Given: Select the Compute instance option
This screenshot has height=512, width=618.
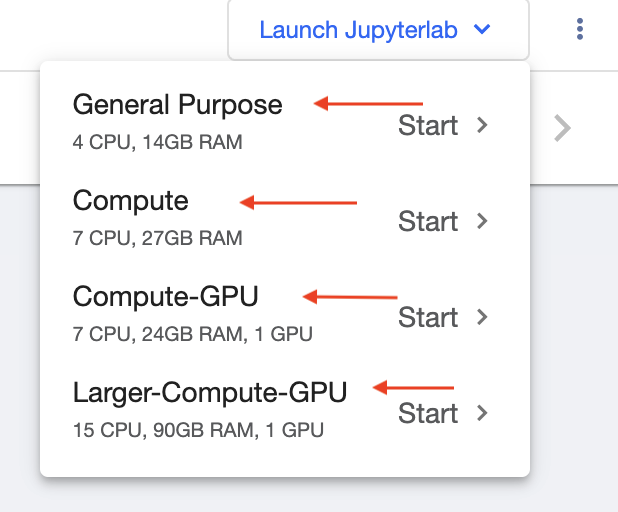Looking at the screenshot, I should (130, 201).
